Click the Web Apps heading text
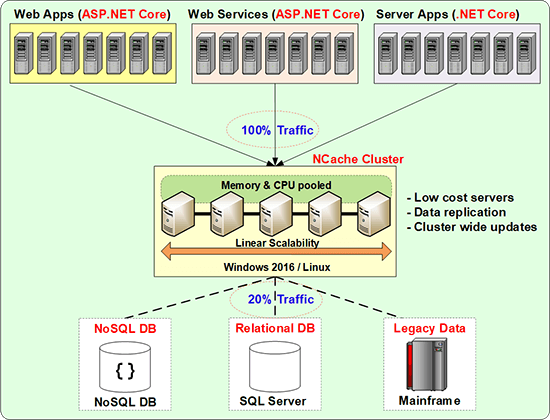Screen dimensions: 550x420 [92, 14]
